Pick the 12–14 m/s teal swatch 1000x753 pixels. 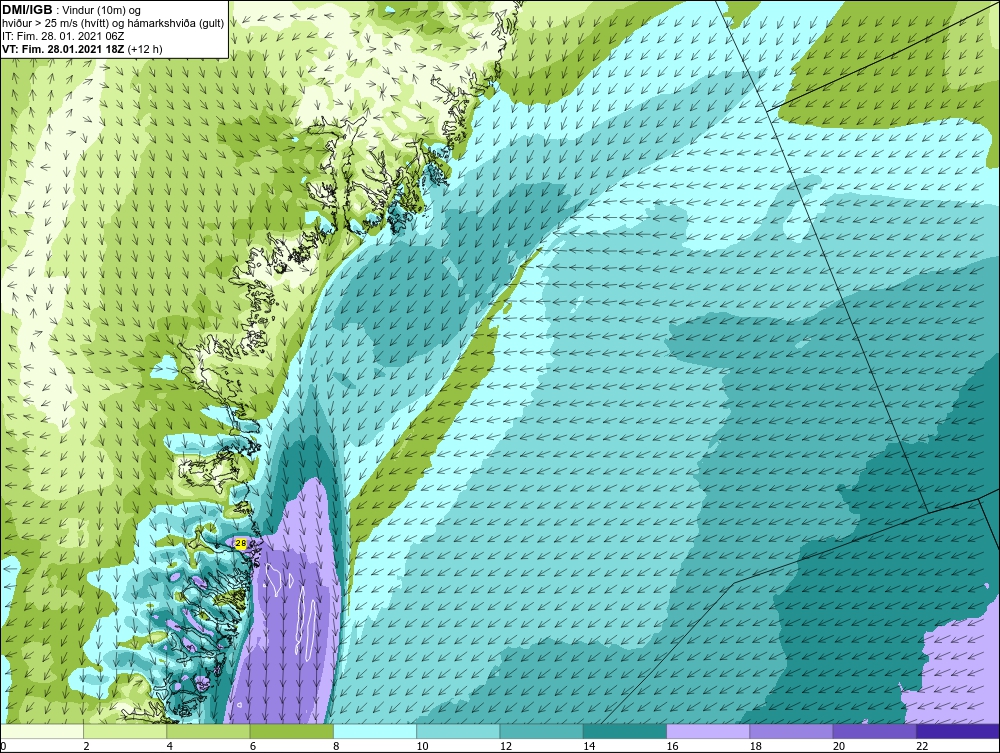pyautogui.click(x=541, y=731)
